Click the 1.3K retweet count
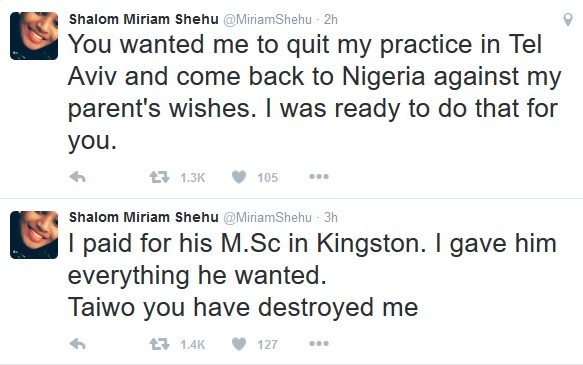 [193, 178]
